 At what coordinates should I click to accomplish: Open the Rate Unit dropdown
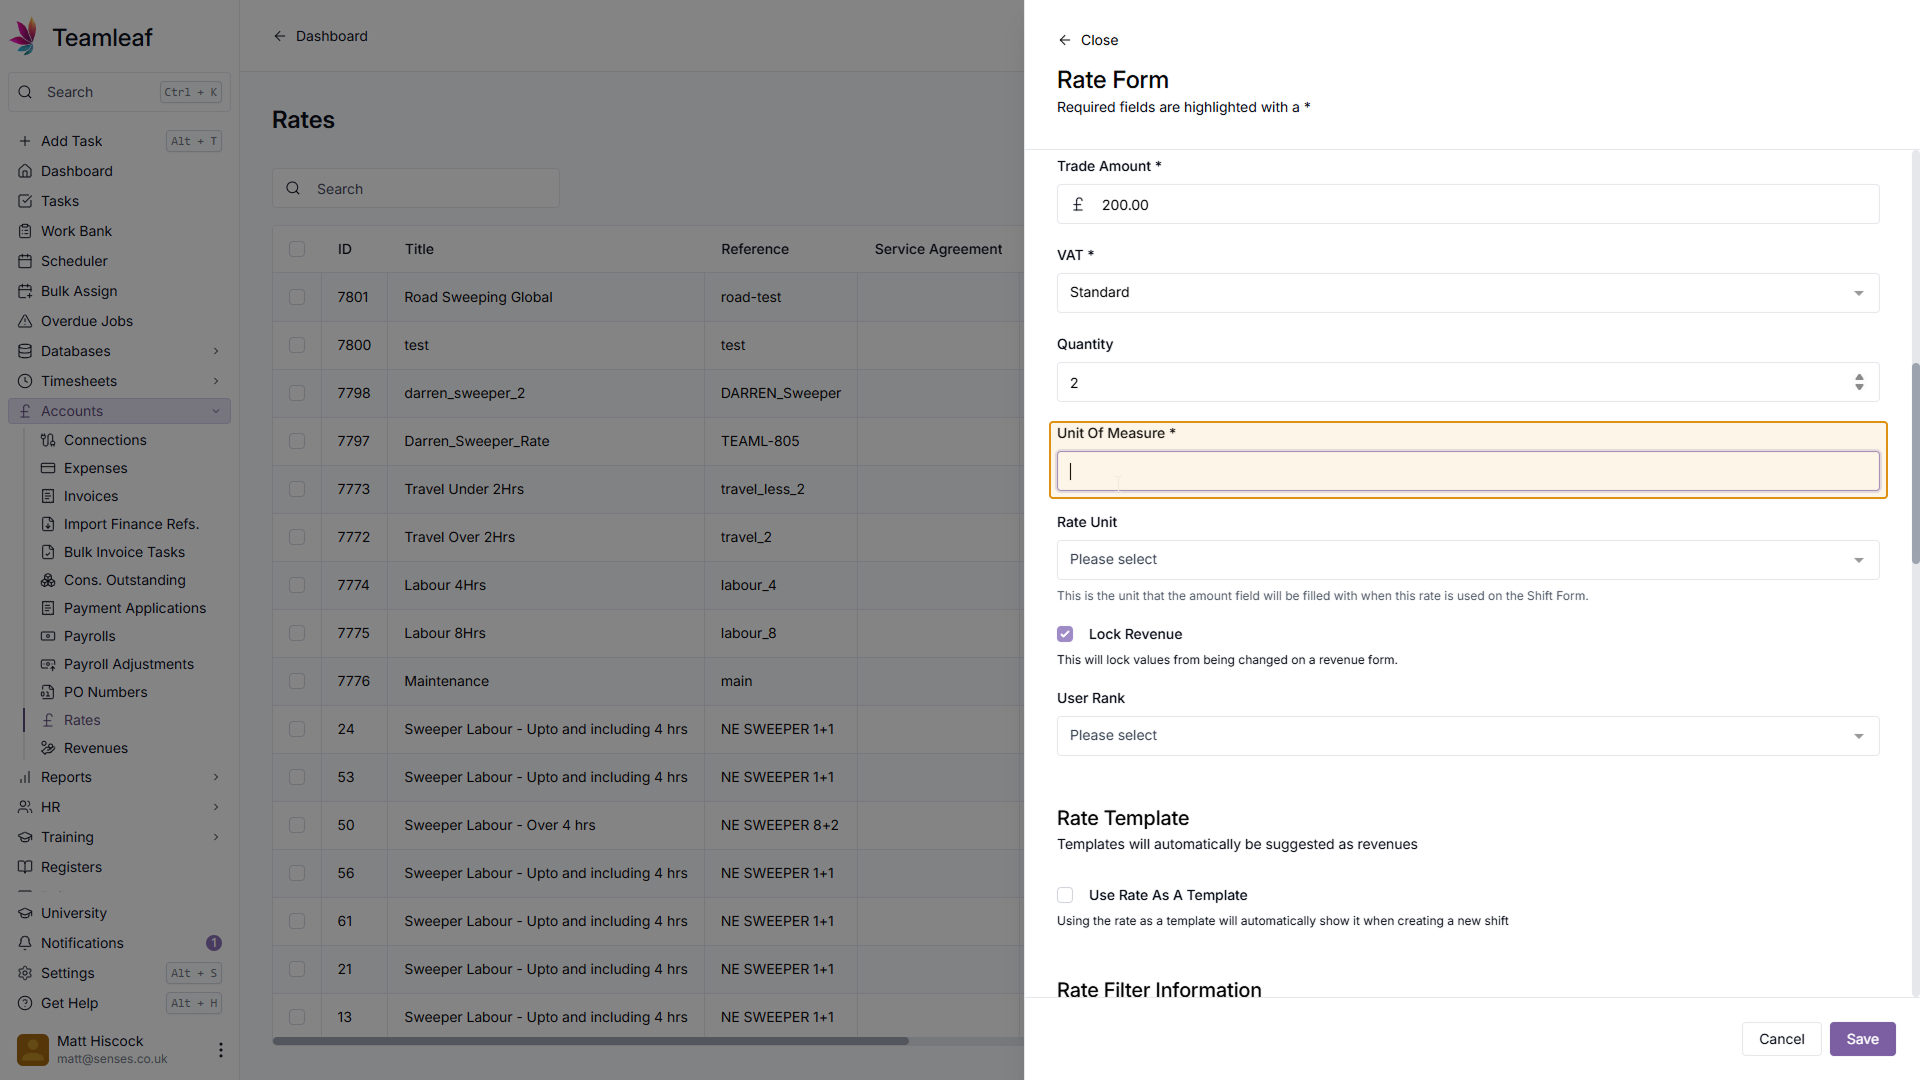(x=1467, y=560)
